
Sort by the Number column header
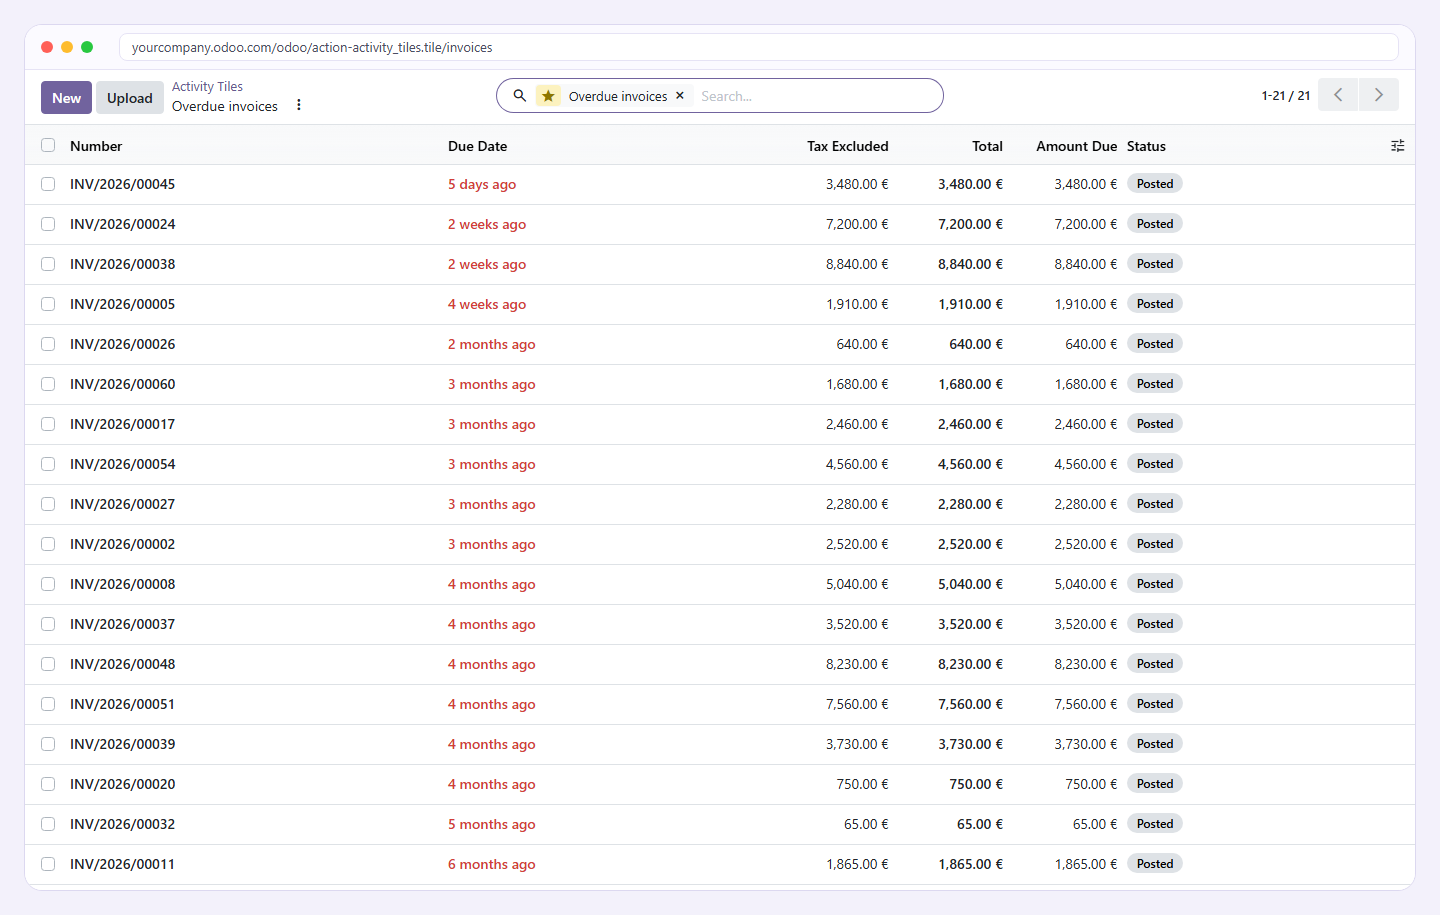pyautogui.click(x=96, y=146)
